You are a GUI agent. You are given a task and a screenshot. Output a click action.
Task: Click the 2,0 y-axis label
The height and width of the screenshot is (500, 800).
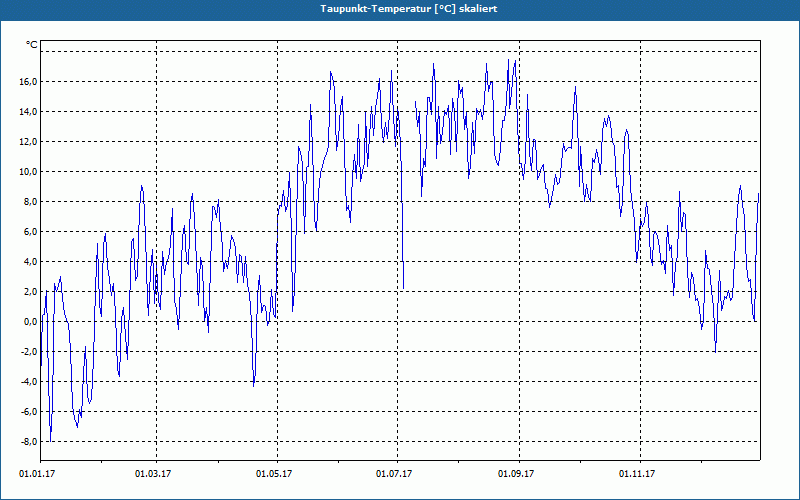[30, 292]
